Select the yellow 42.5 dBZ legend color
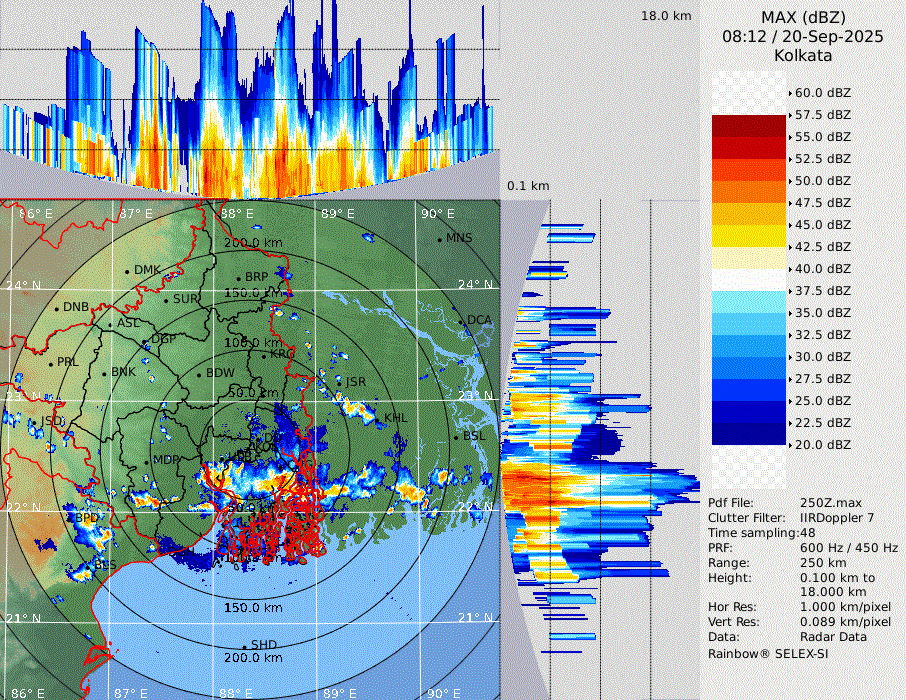The width and height of the screenshot is (906, 700). [x=749, y=236]
